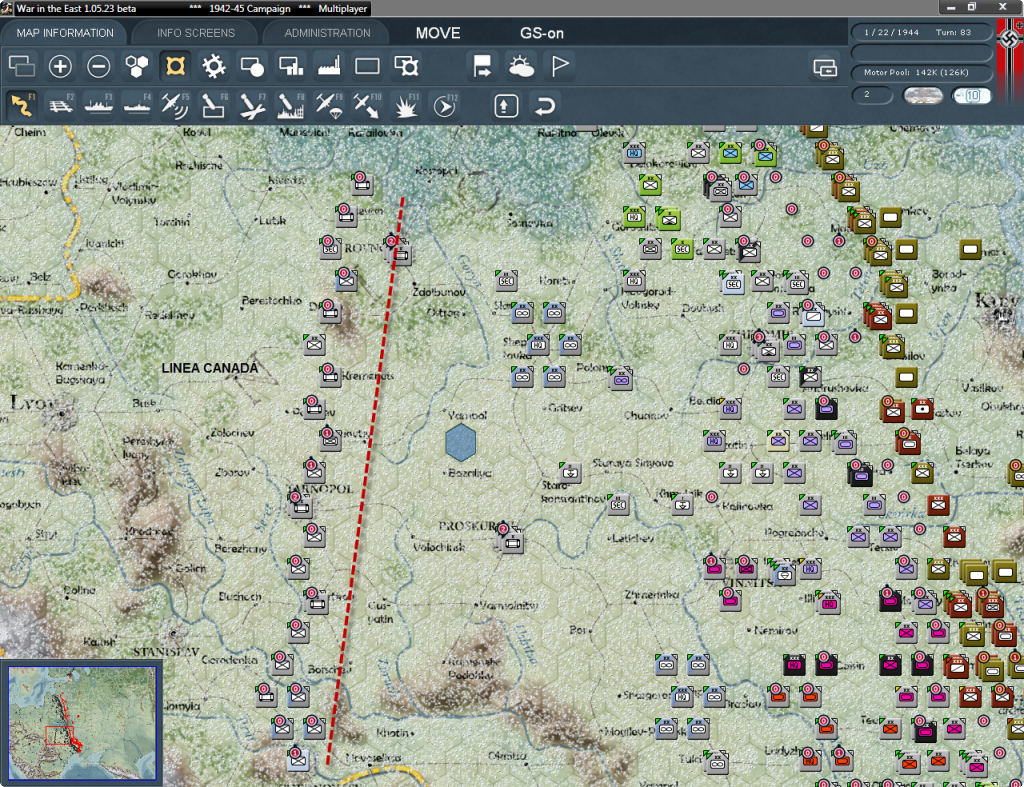The width and height of the screenshot is (1024, 787).
Task: Select the blue highlighted hex near Yampol
Action: point(460,442)
